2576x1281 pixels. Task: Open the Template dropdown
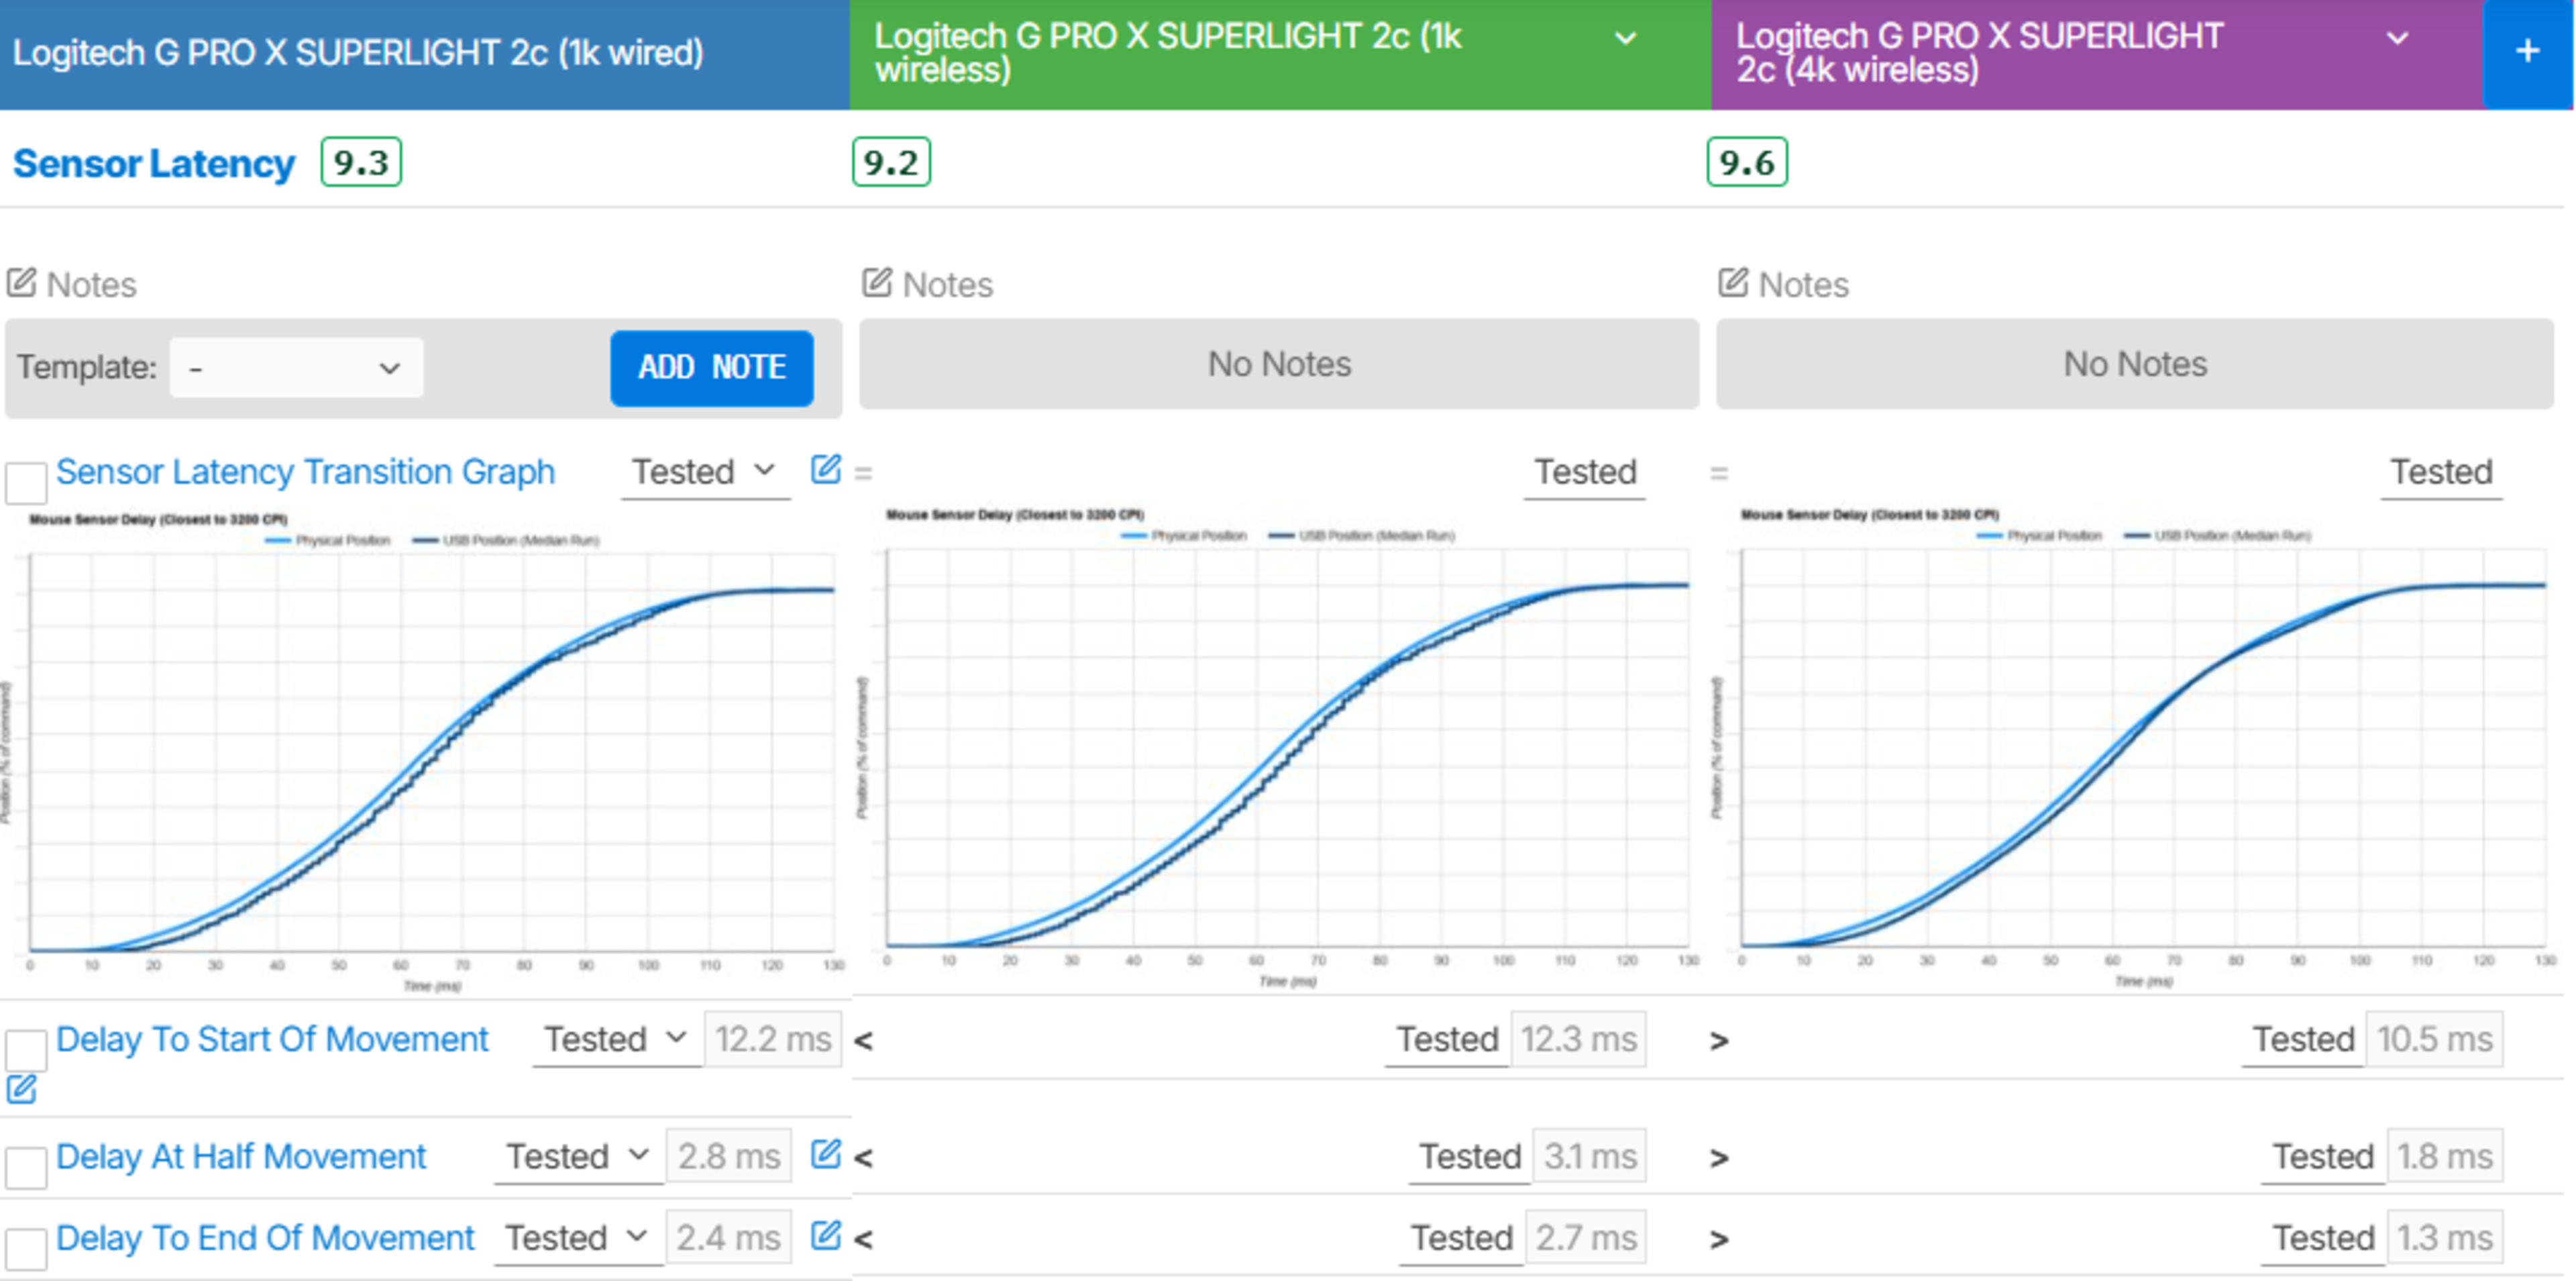point(296,368)
